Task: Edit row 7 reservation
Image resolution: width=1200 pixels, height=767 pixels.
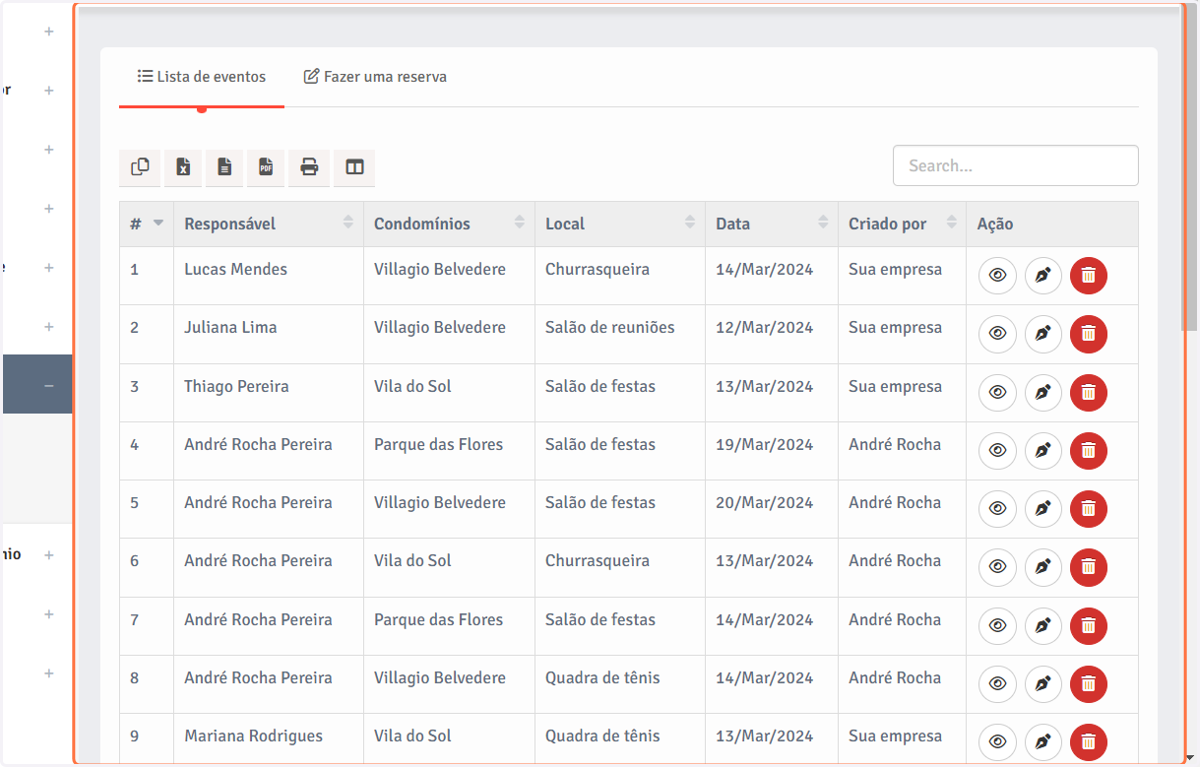Action: pos(1043,626)
